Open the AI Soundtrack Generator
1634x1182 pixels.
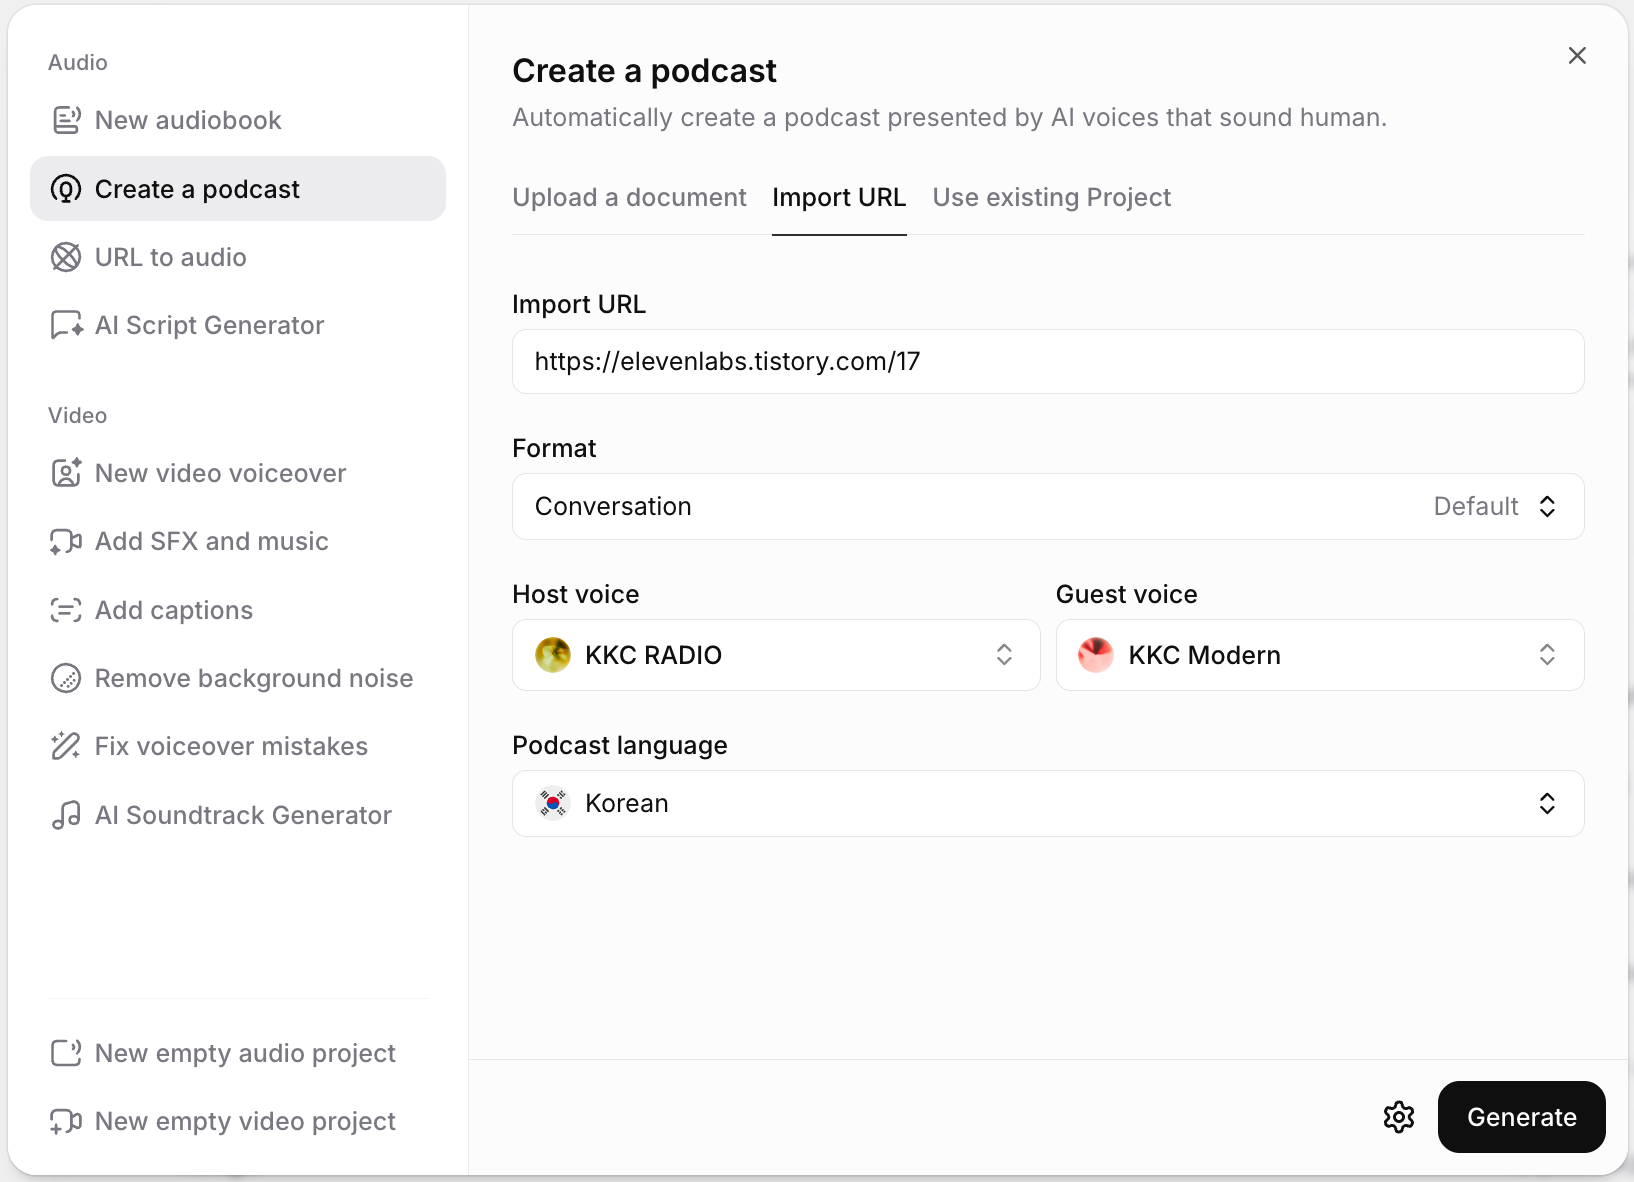pyautogui.click(x=243, y=815)
